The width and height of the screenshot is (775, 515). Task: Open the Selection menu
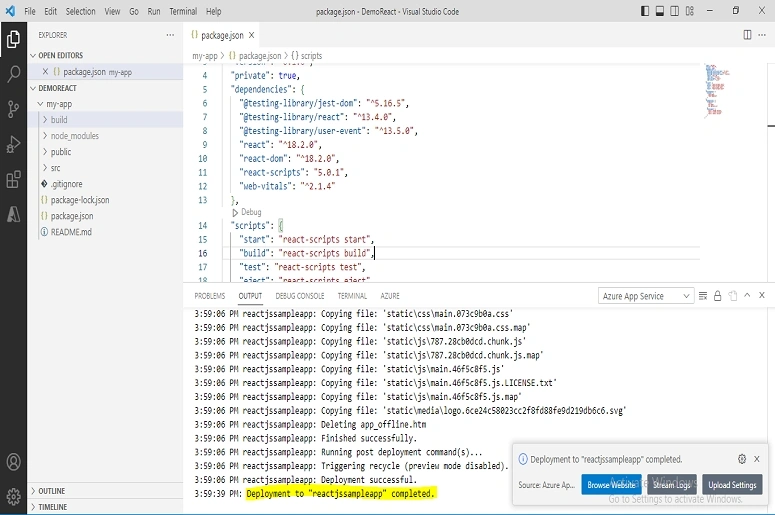tap(81, 11)
